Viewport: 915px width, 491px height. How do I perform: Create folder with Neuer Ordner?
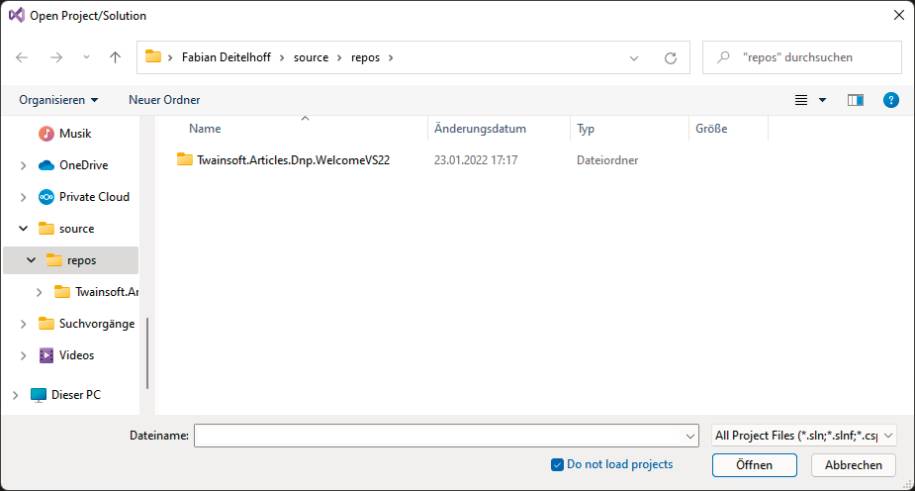[164, 100]
